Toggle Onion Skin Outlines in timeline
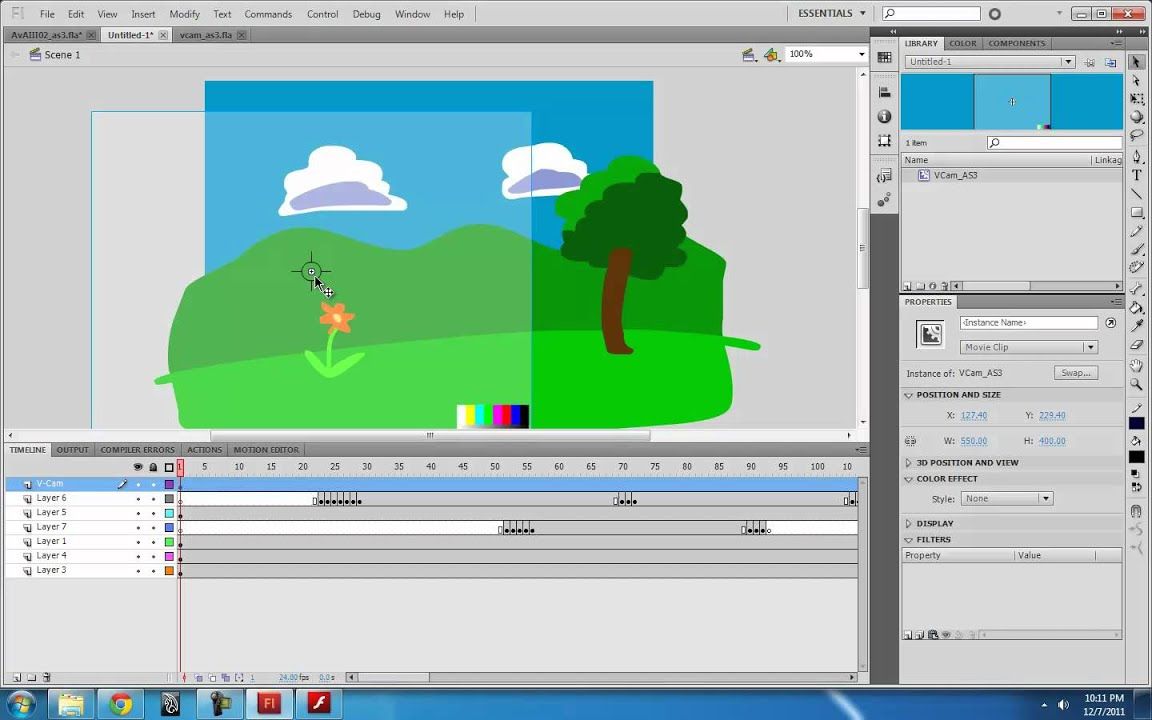 point(212,677)
